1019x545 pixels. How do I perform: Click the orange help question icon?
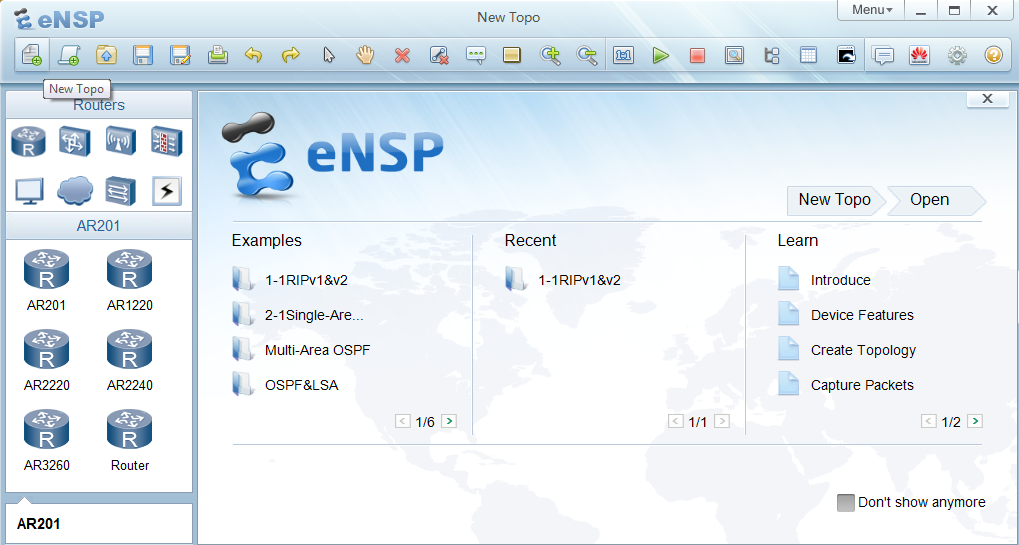[994, 55]
